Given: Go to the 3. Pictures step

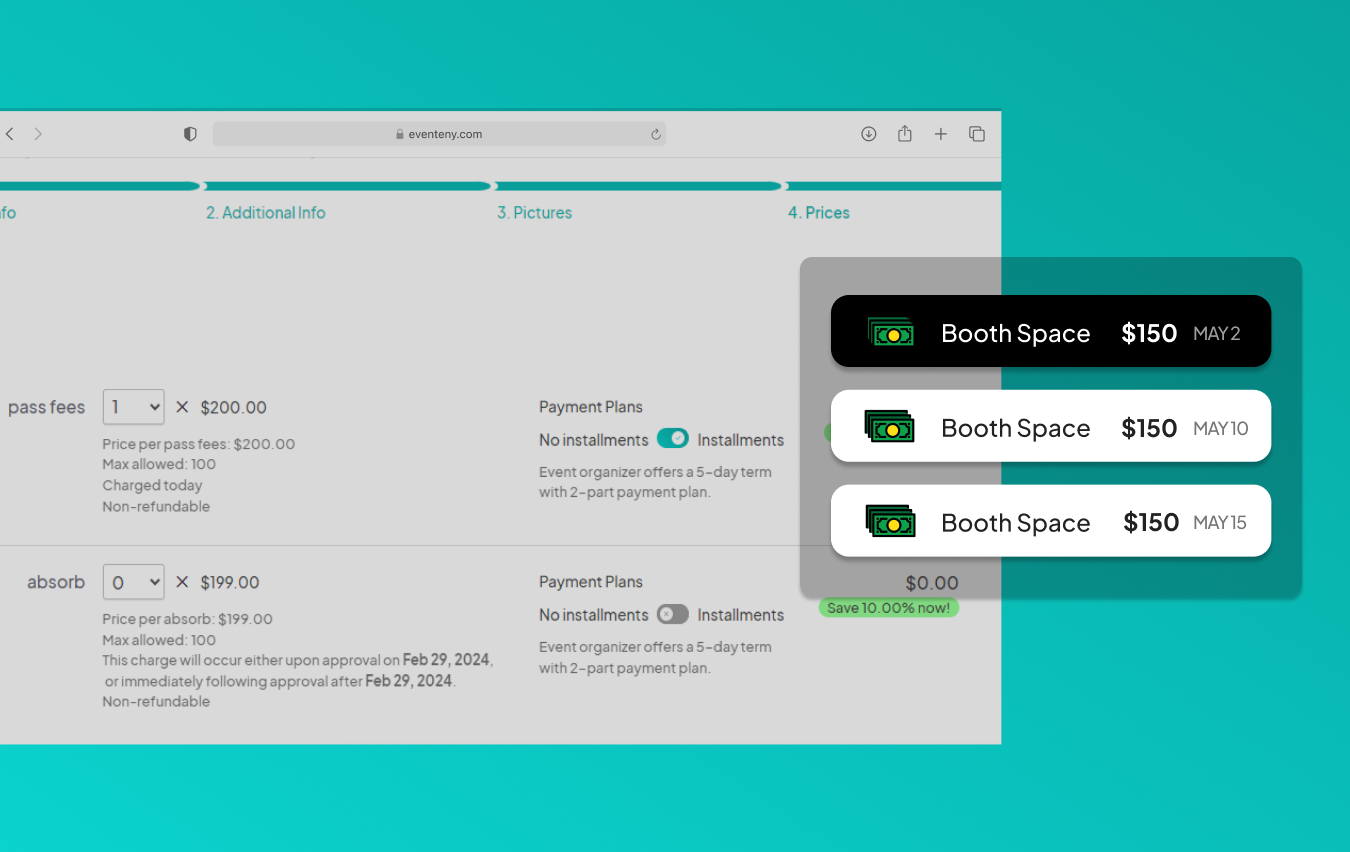Looking at the screenshot, I should tap(534, 213).
